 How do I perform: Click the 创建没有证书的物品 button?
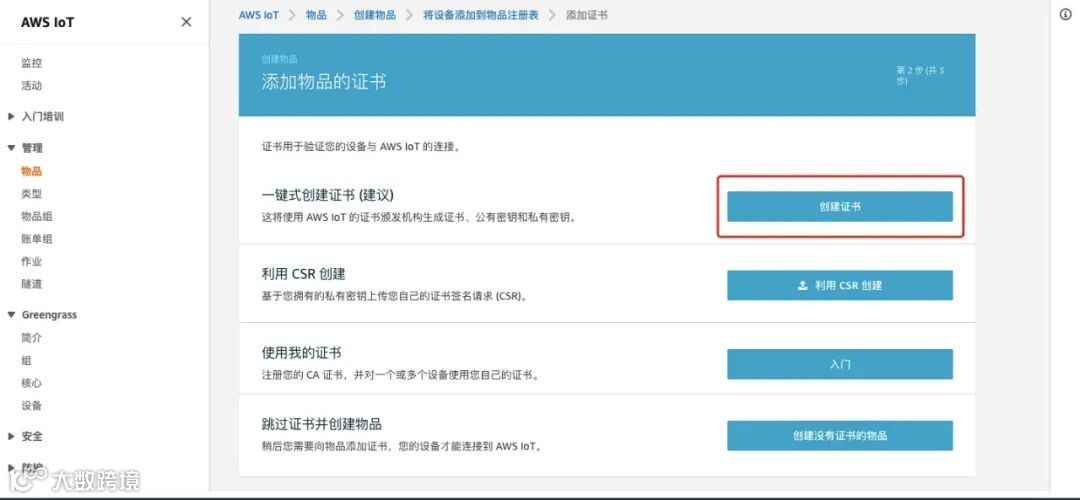(x=840, y=435)
